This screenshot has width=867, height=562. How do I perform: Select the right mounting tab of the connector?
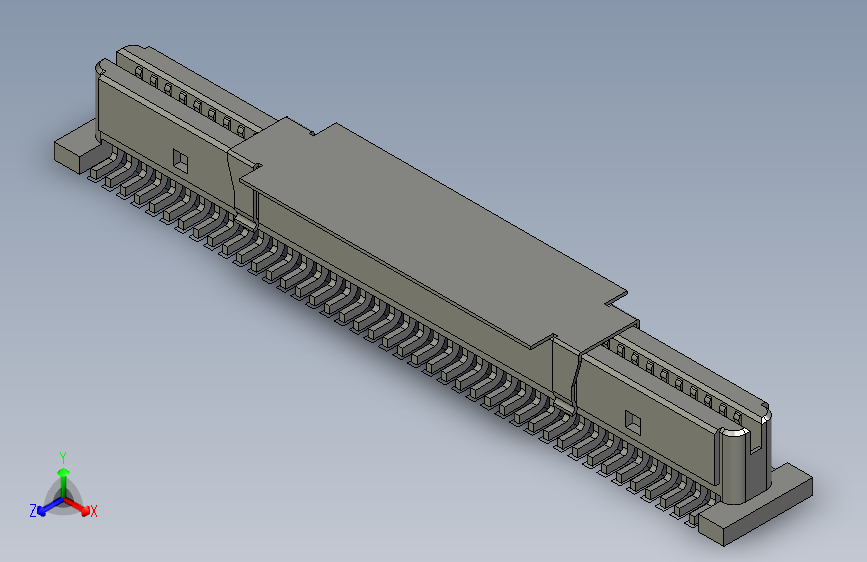[758, 507]
